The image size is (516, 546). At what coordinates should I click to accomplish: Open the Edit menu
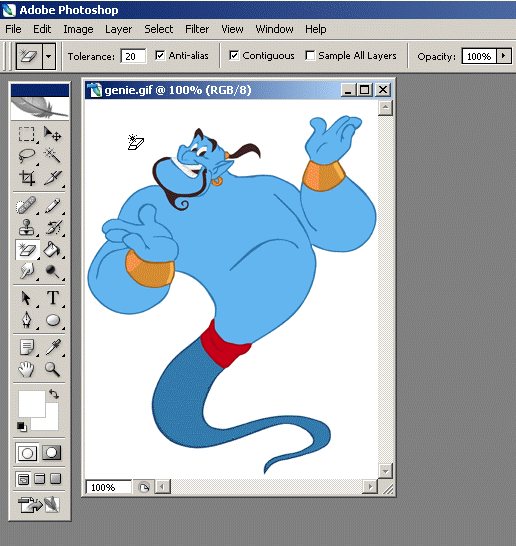[42, 29]
